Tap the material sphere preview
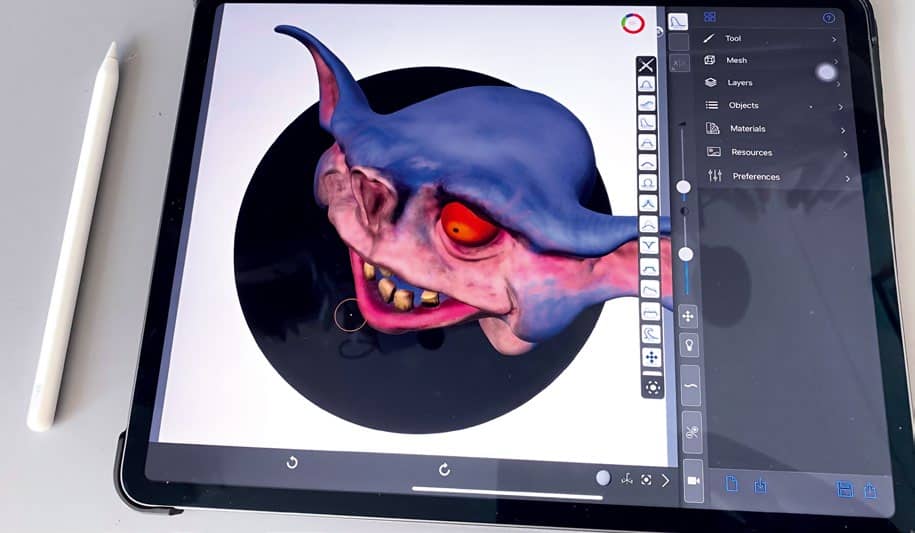 pos(603,478)
